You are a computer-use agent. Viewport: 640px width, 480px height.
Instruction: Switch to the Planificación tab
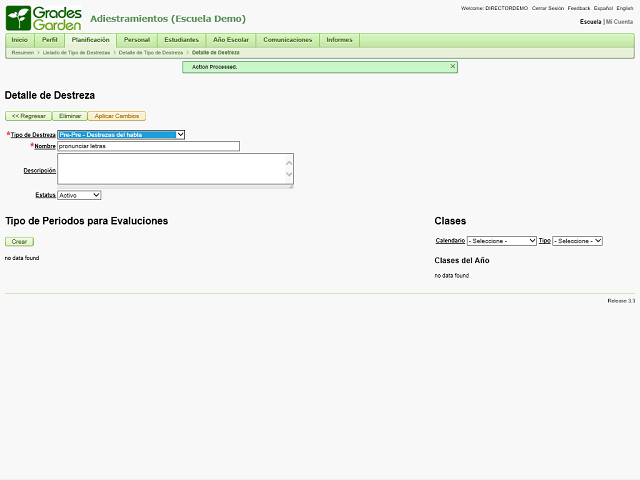(91, 40)
